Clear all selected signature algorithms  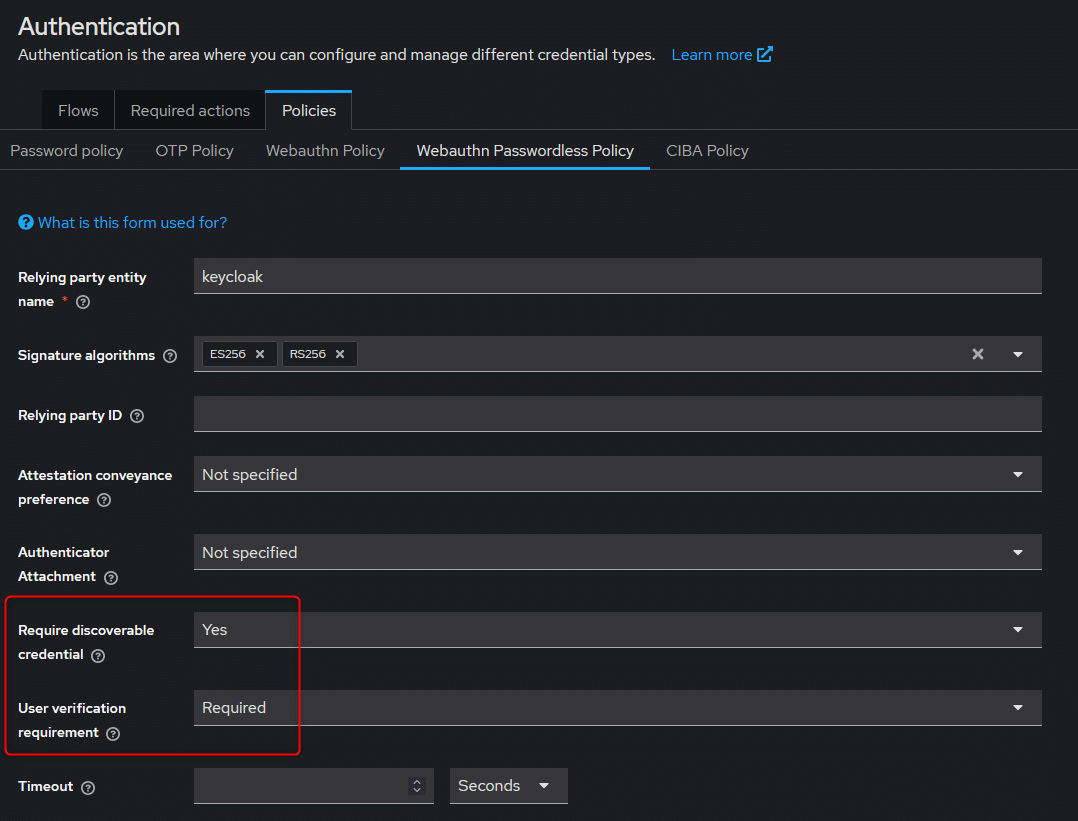(978, 354)
